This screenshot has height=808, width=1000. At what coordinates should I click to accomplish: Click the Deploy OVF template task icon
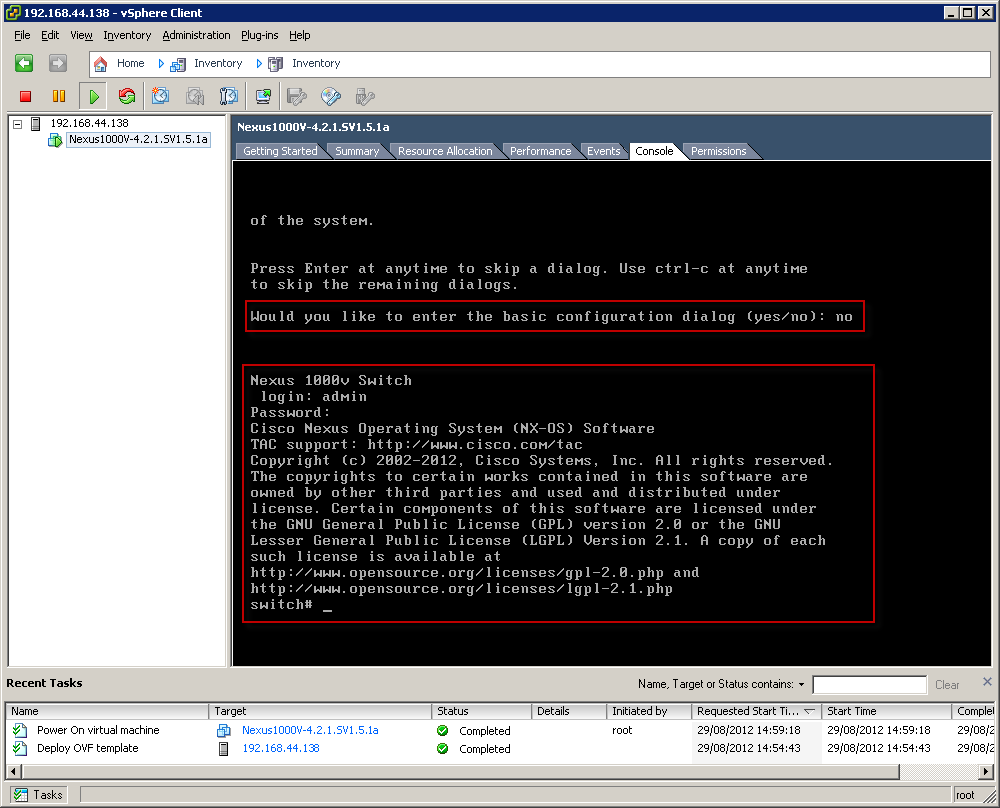[20, 748]
